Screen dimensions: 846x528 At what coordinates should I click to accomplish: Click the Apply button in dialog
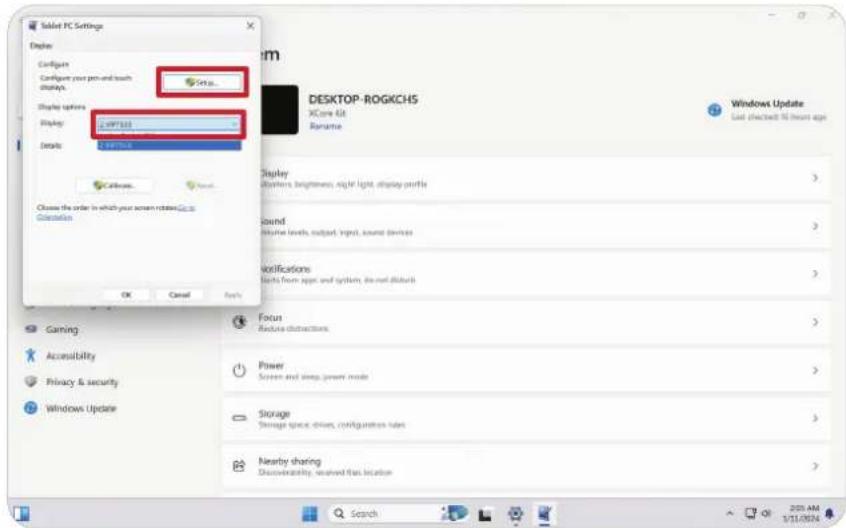pos(233,295)
